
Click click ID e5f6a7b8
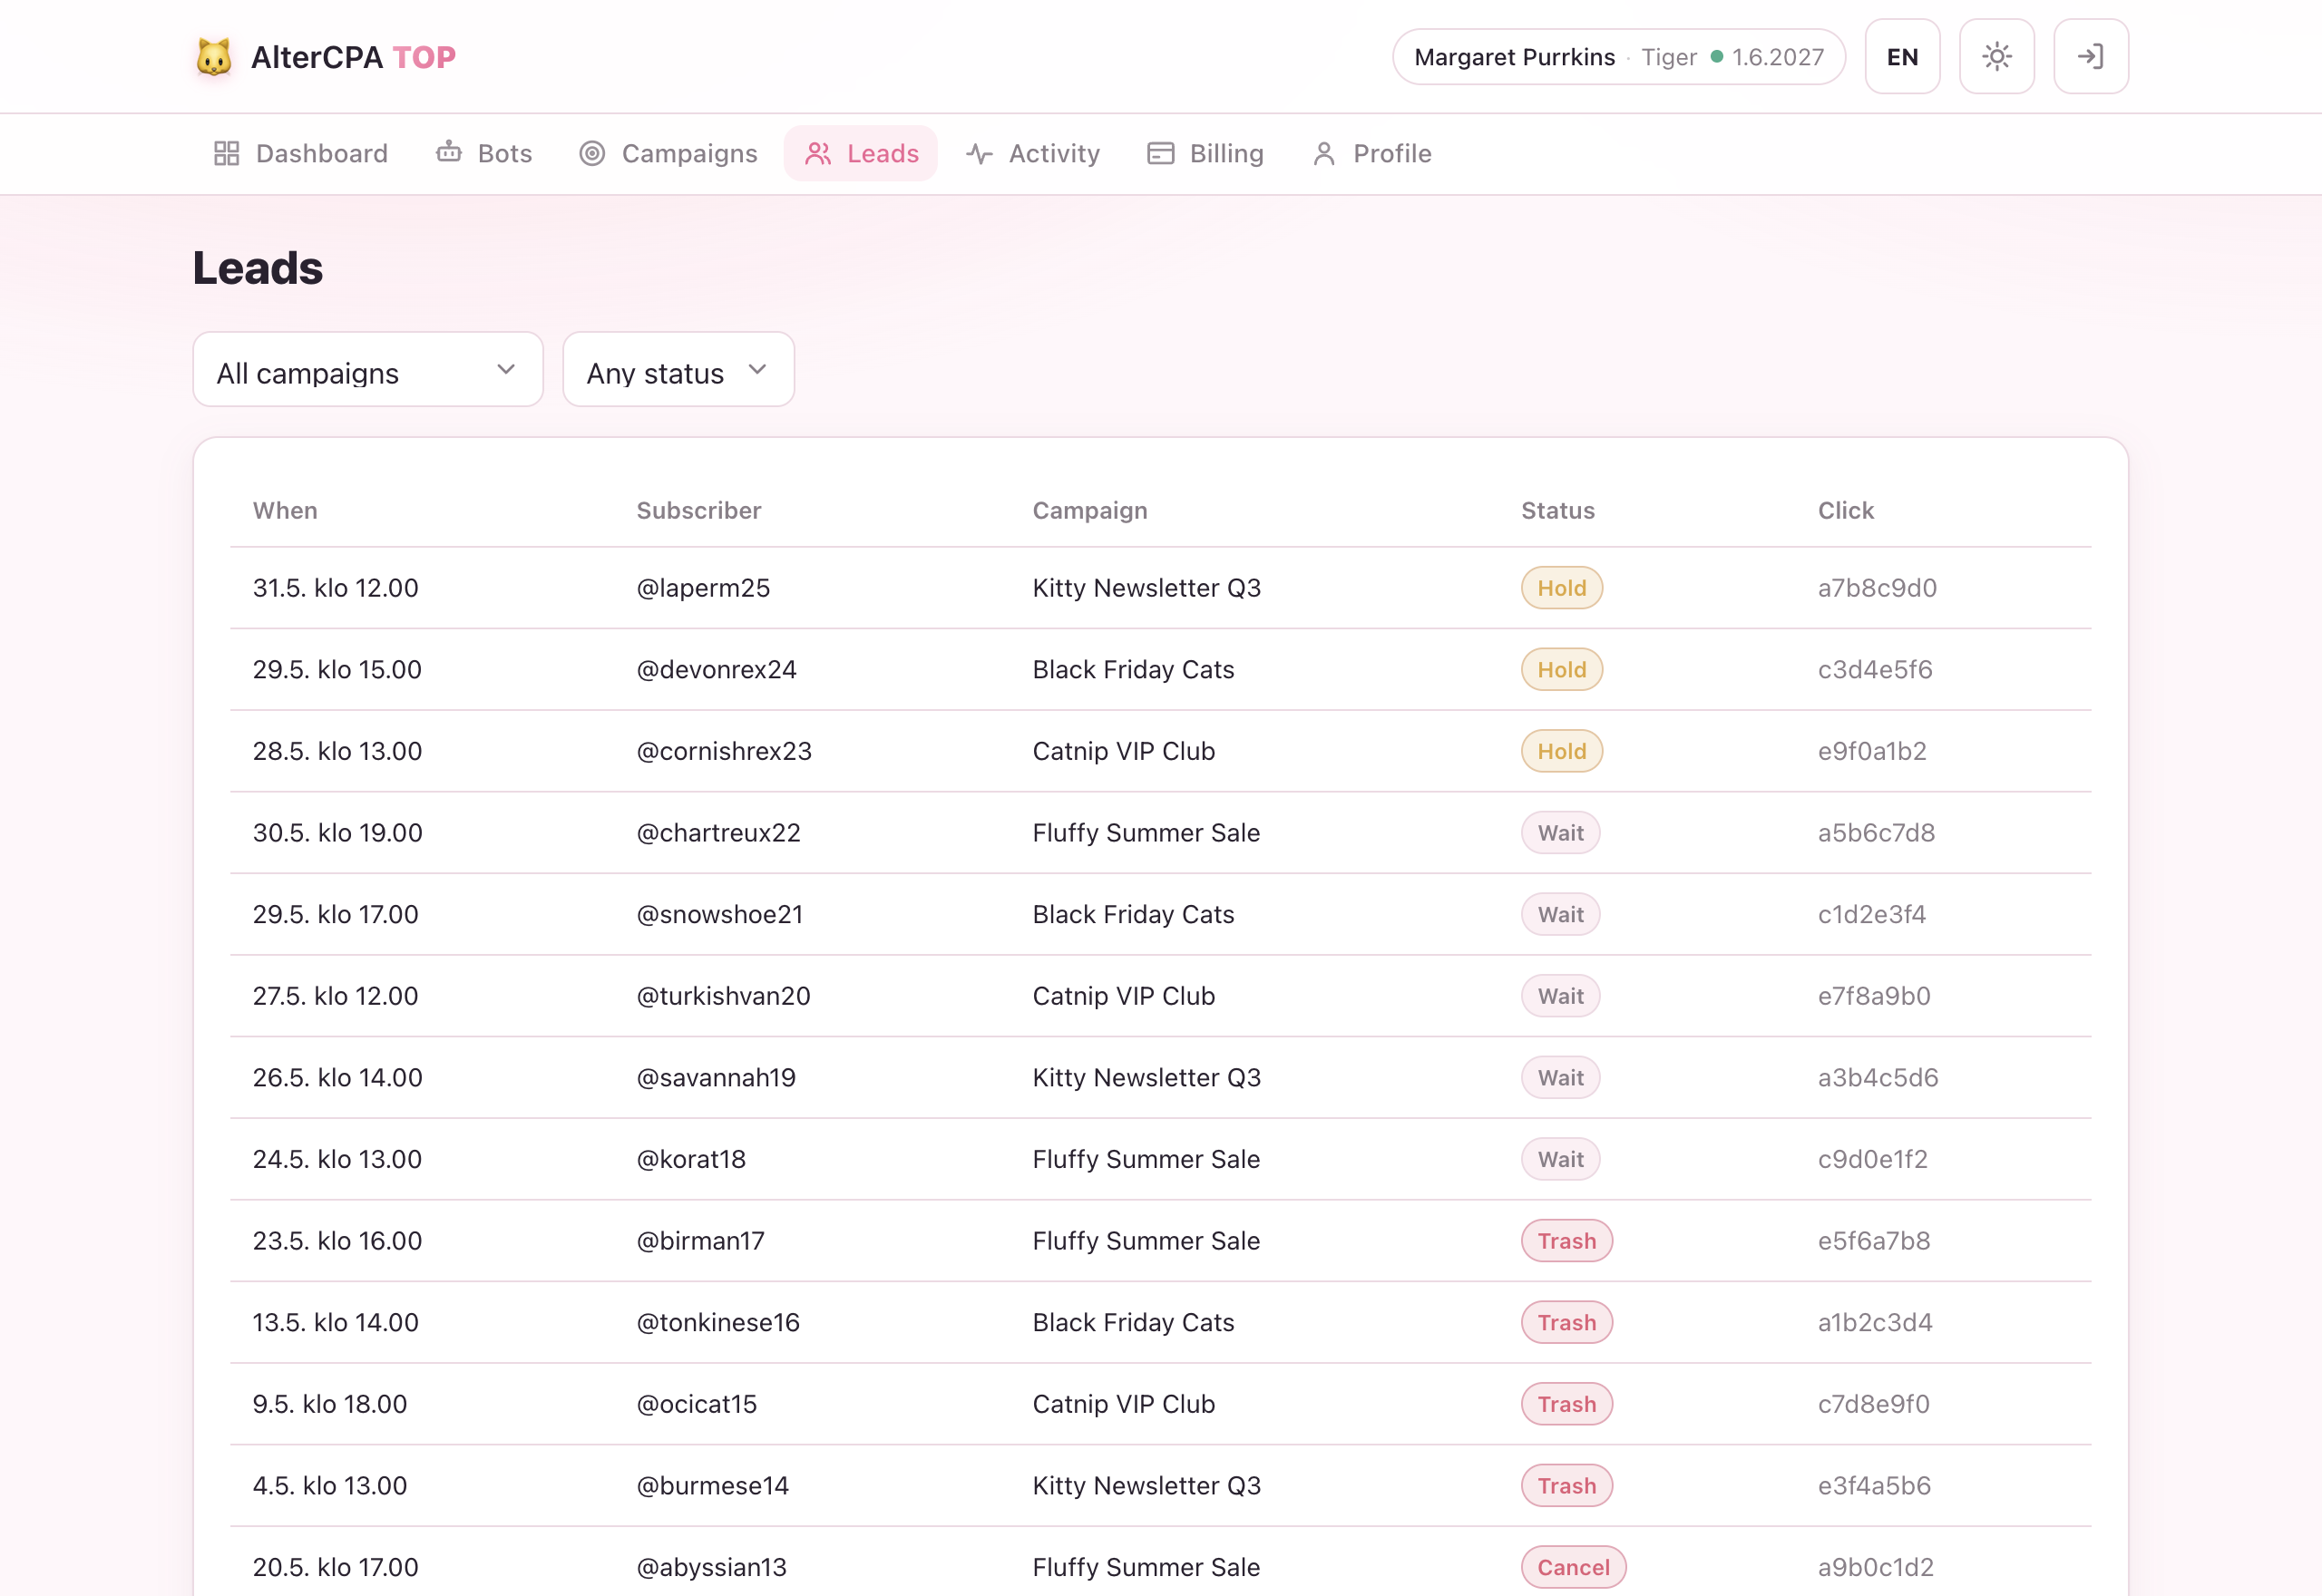pos(1874,1241)
